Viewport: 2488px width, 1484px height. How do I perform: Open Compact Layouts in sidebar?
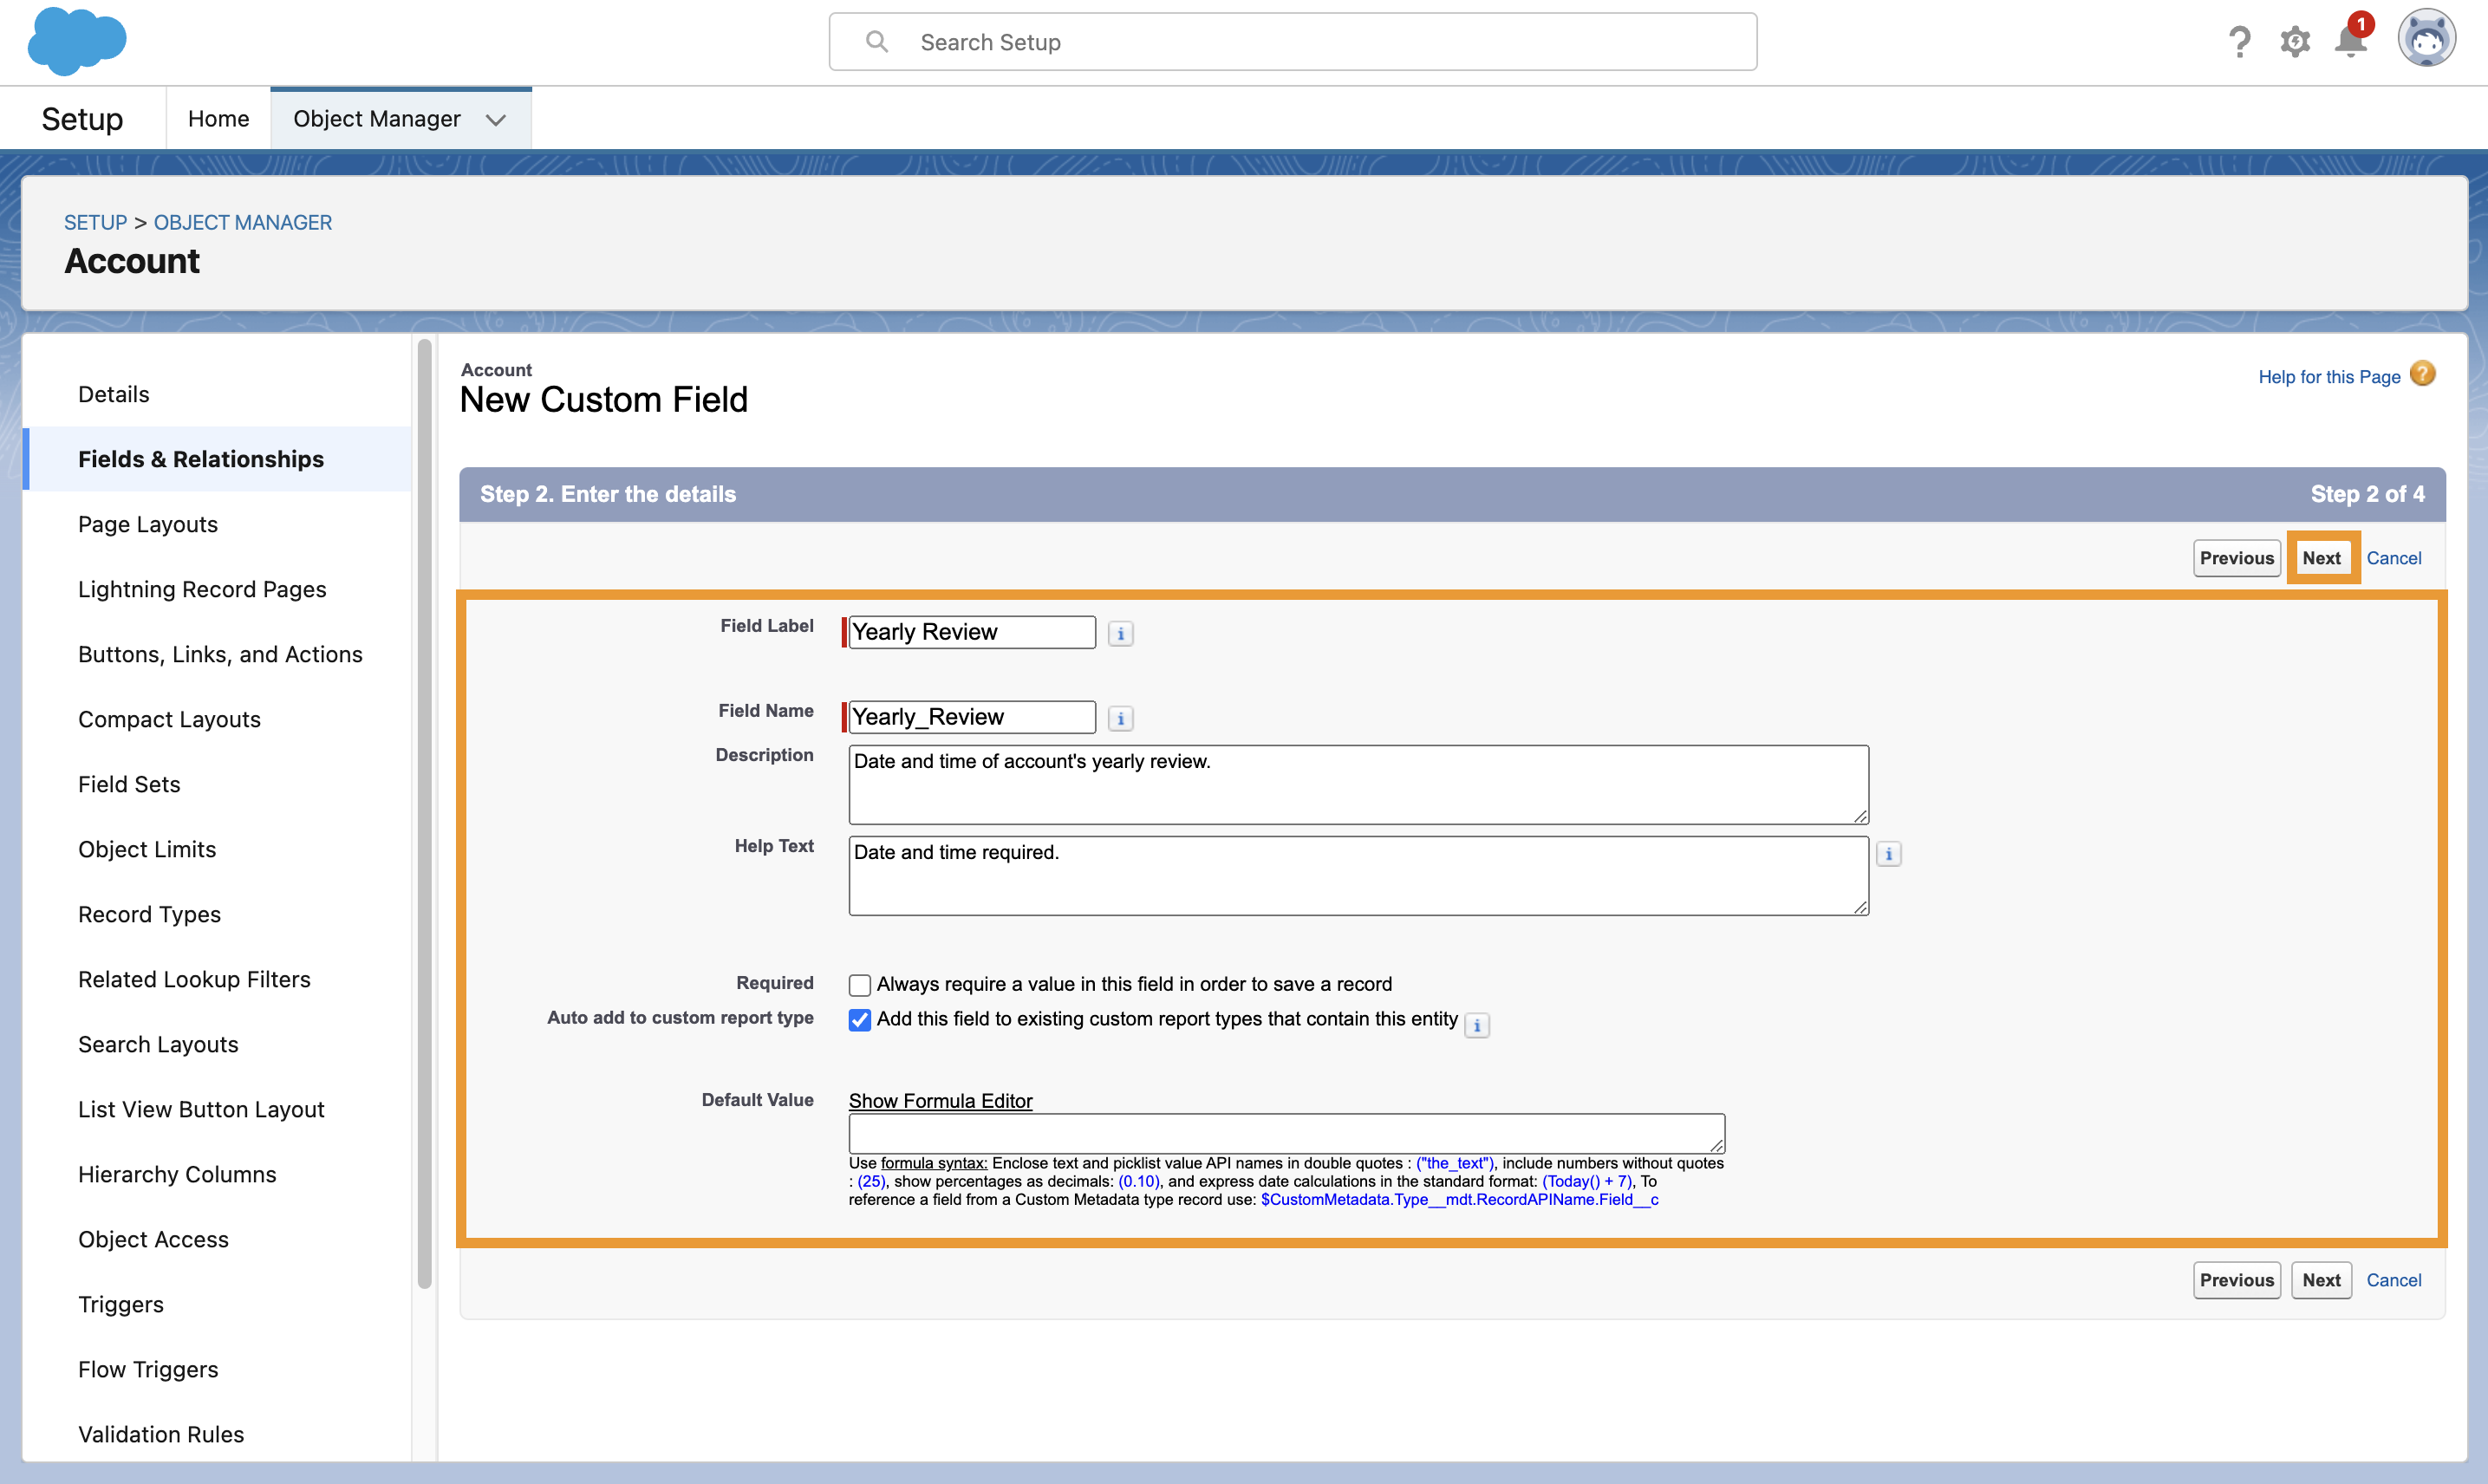coord(169,719)
